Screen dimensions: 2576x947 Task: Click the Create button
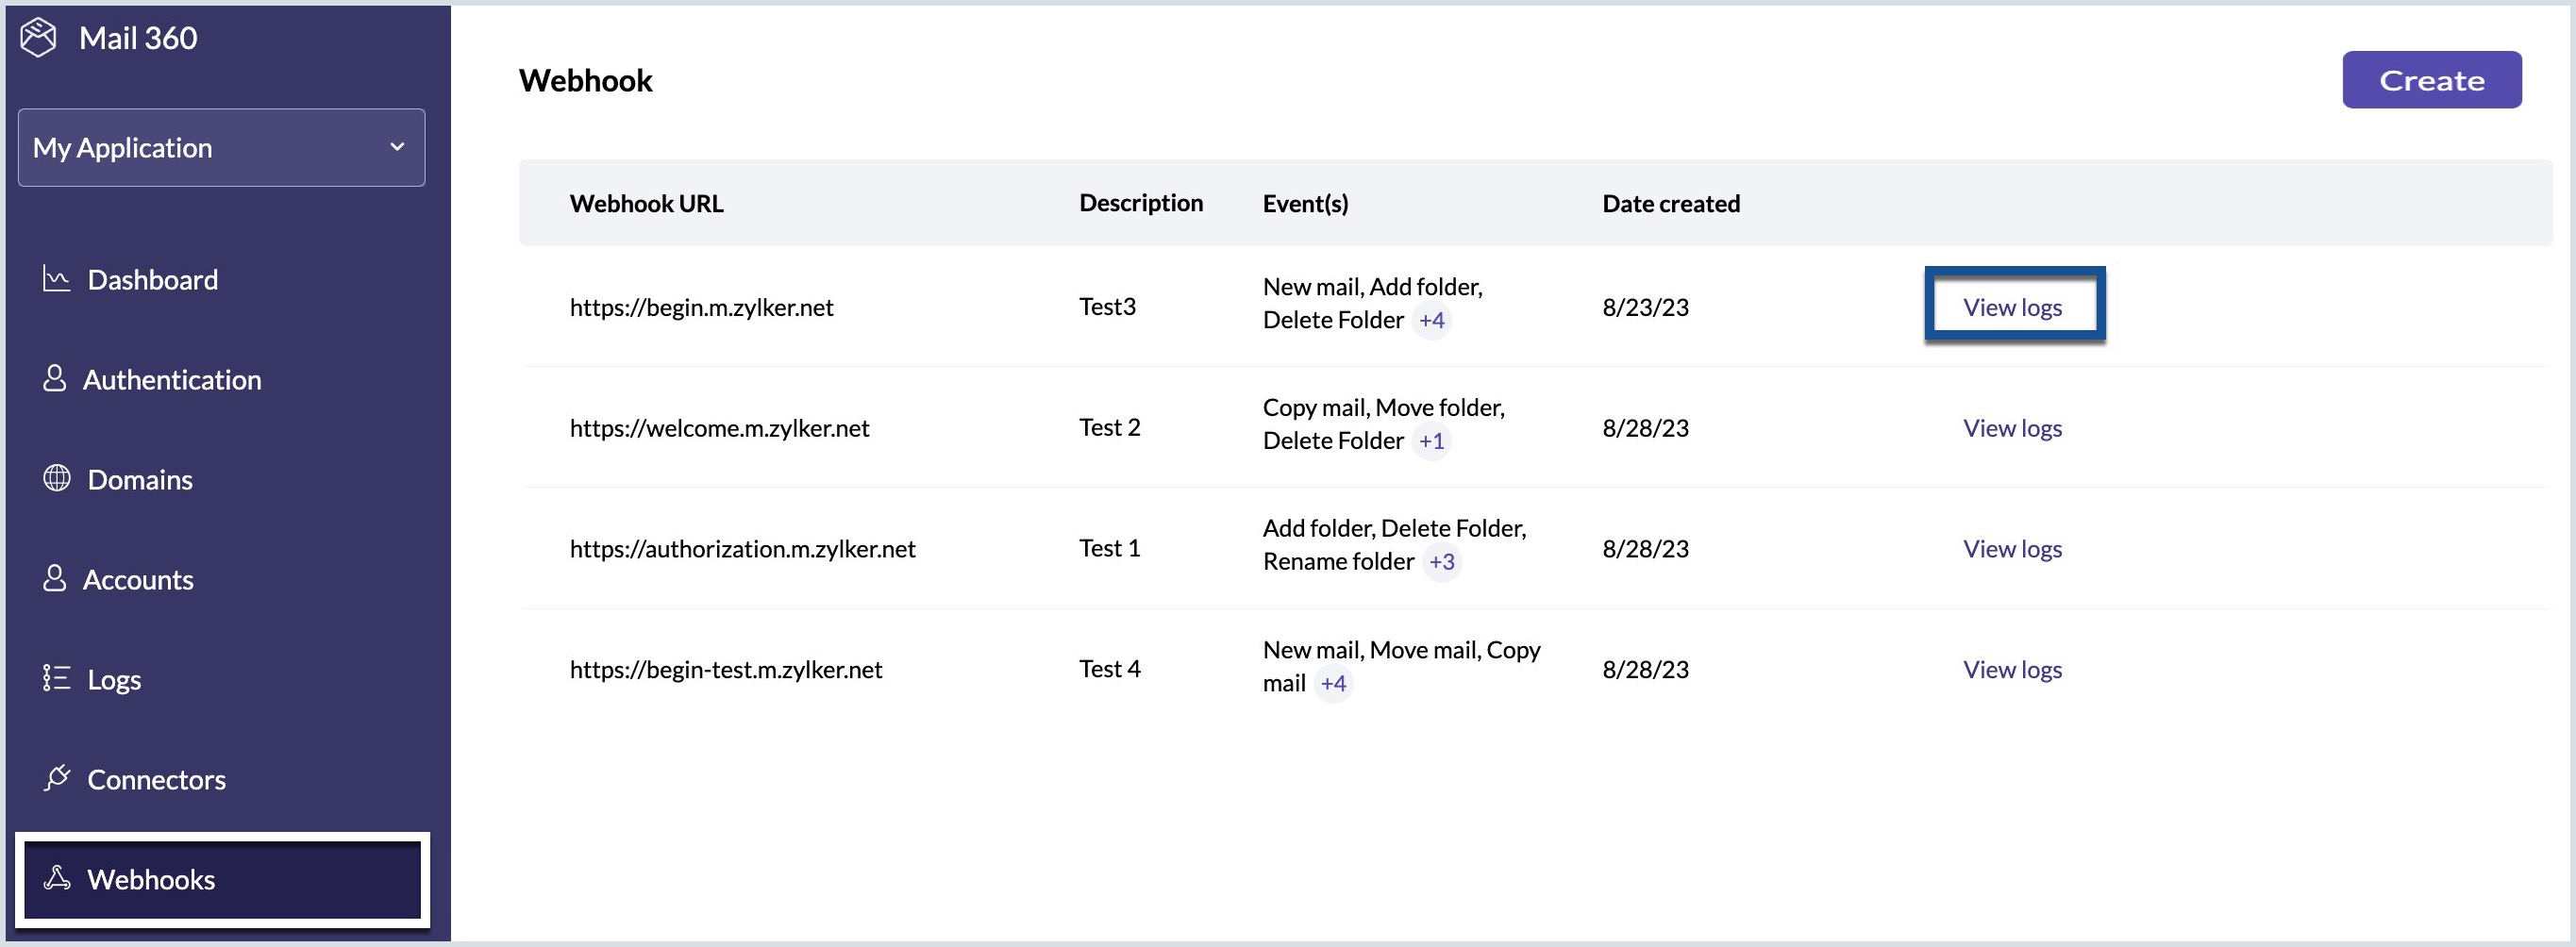click(x=2431, y=80)
